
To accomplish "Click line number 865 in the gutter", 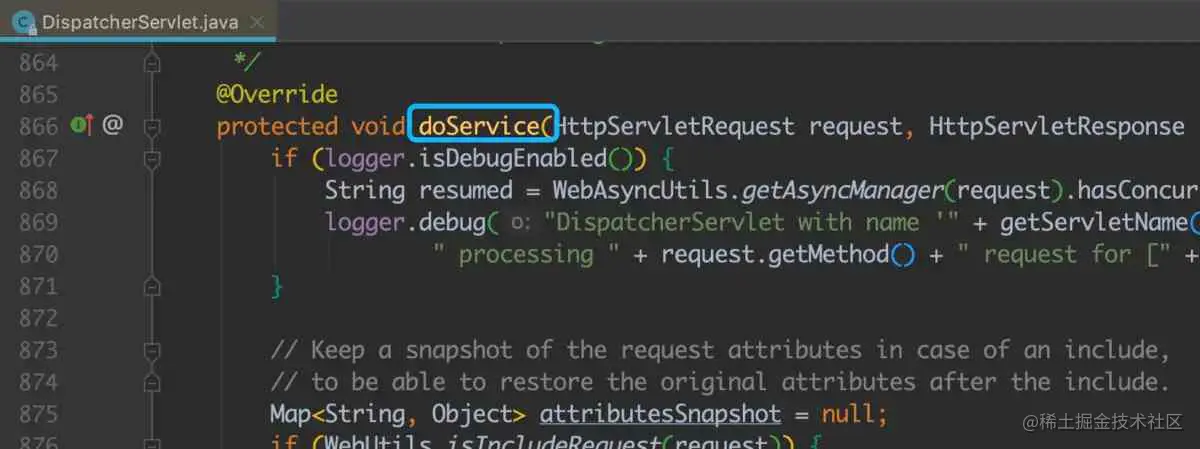I will [39, 94].
